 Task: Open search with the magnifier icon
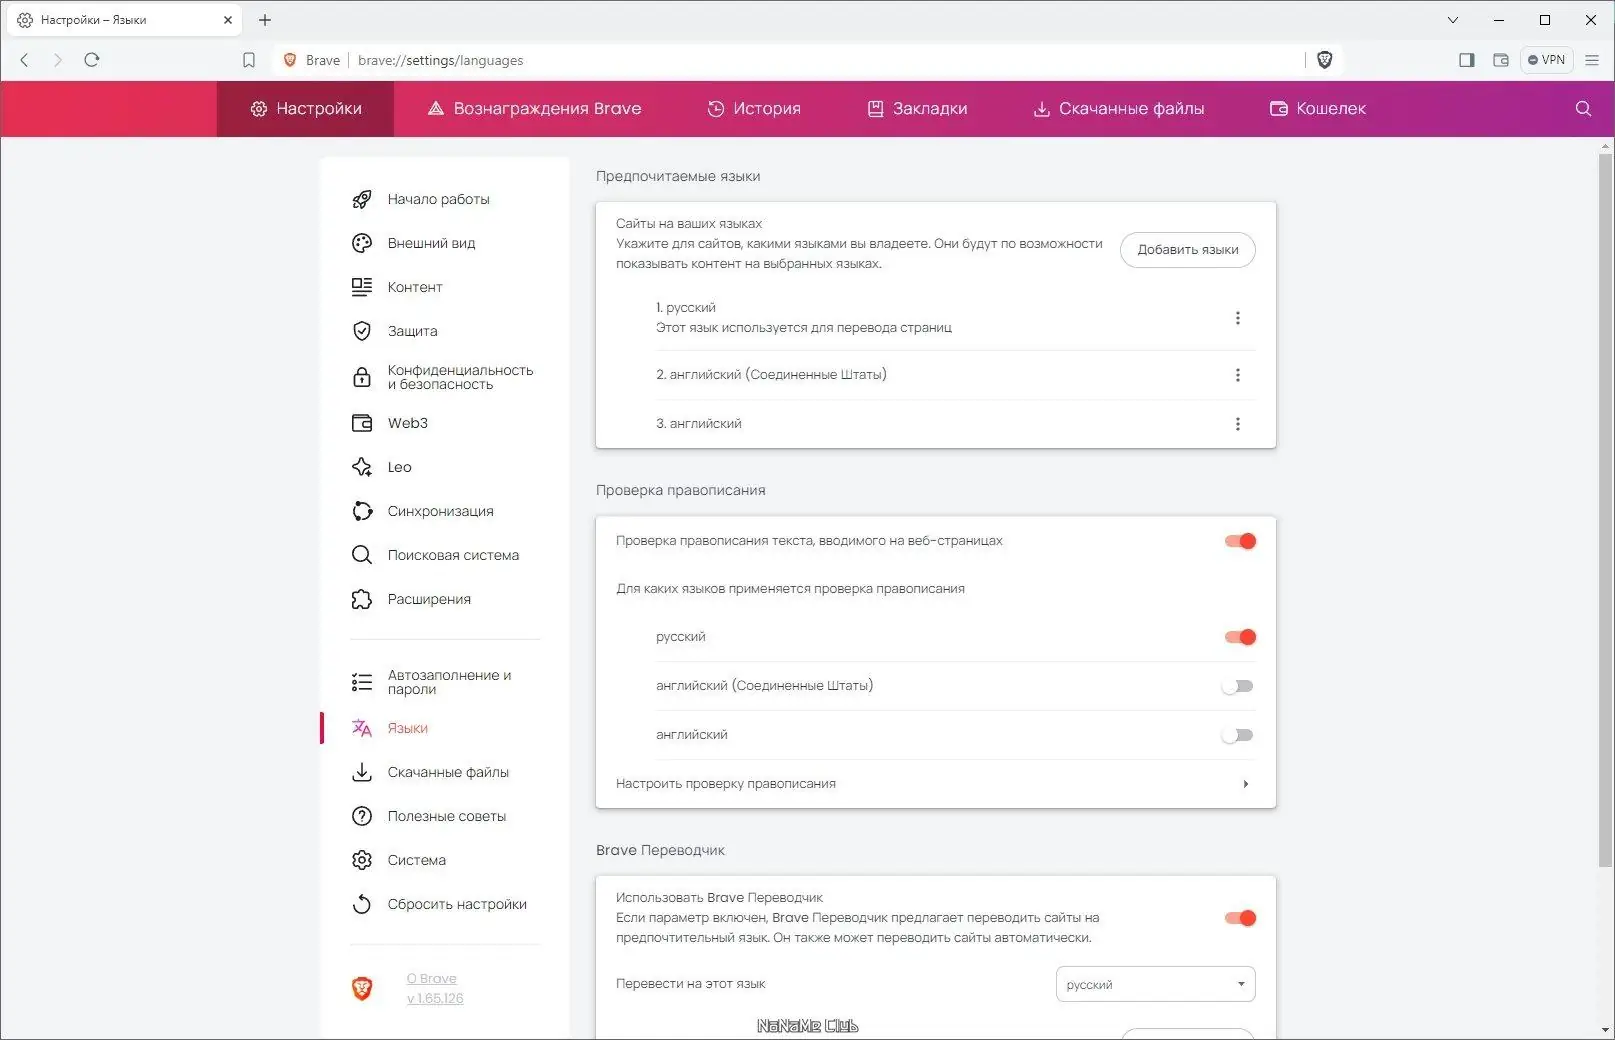pyautogui.click(x=1583, y=108)
